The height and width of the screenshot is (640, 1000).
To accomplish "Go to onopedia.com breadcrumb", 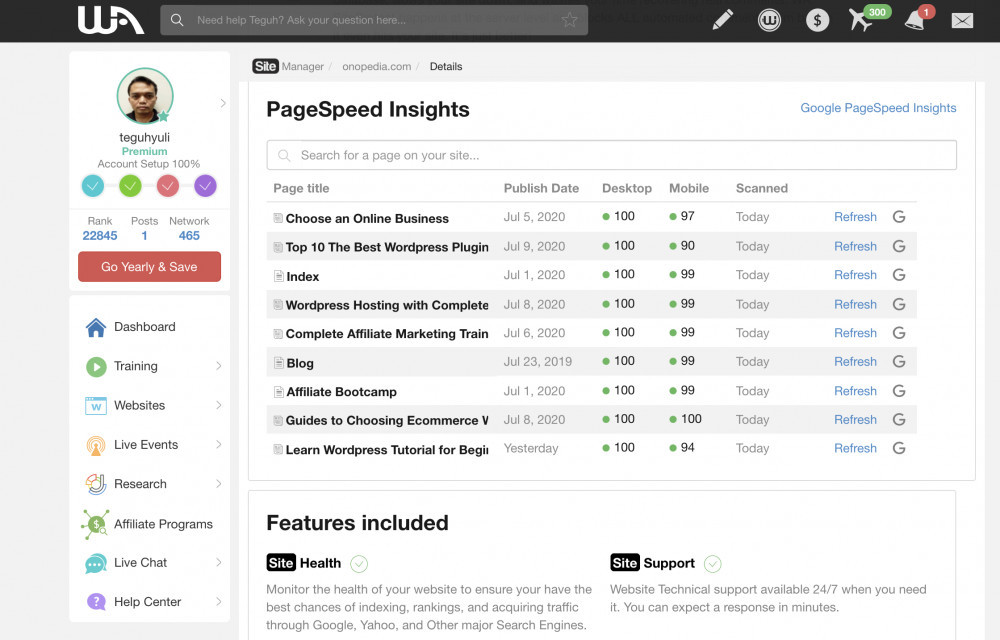I will (x=376, y=66).
